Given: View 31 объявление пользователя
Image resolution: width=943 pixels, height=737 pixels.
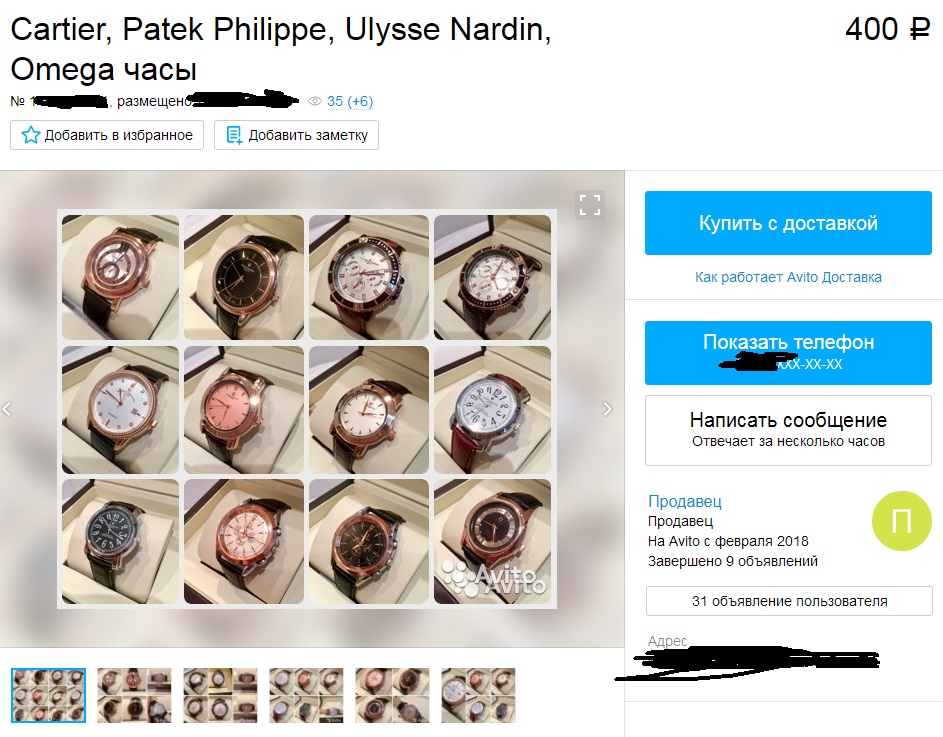Looking at the screenshot, I should (789, 601).
